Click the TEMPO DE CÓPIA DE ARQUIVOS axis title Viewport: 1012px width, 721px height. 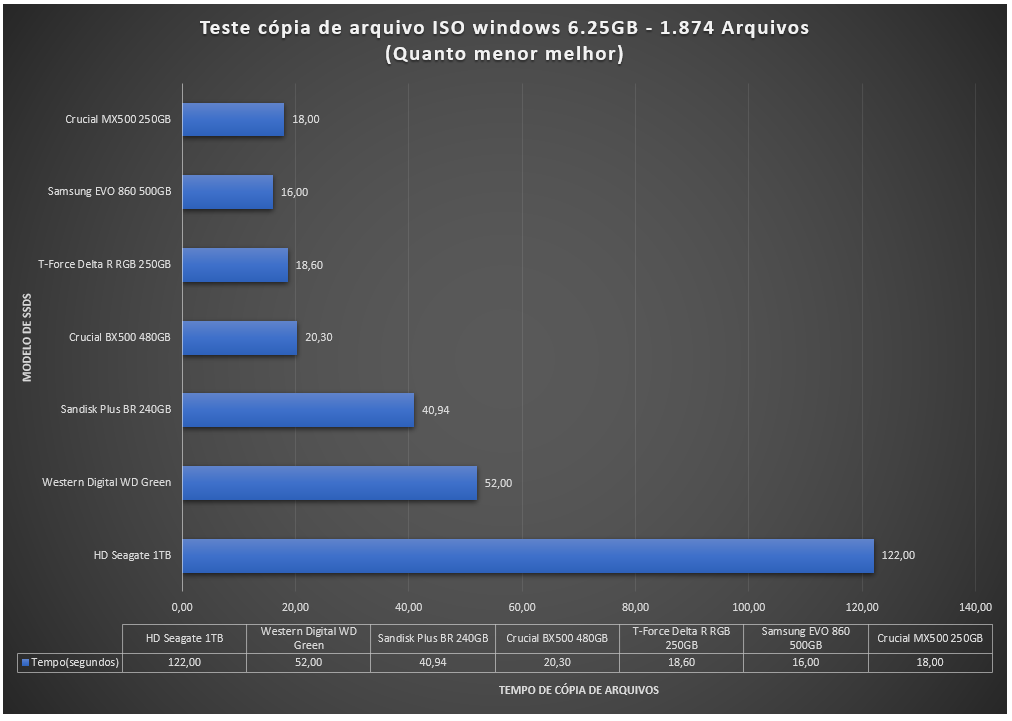[579, 691]
